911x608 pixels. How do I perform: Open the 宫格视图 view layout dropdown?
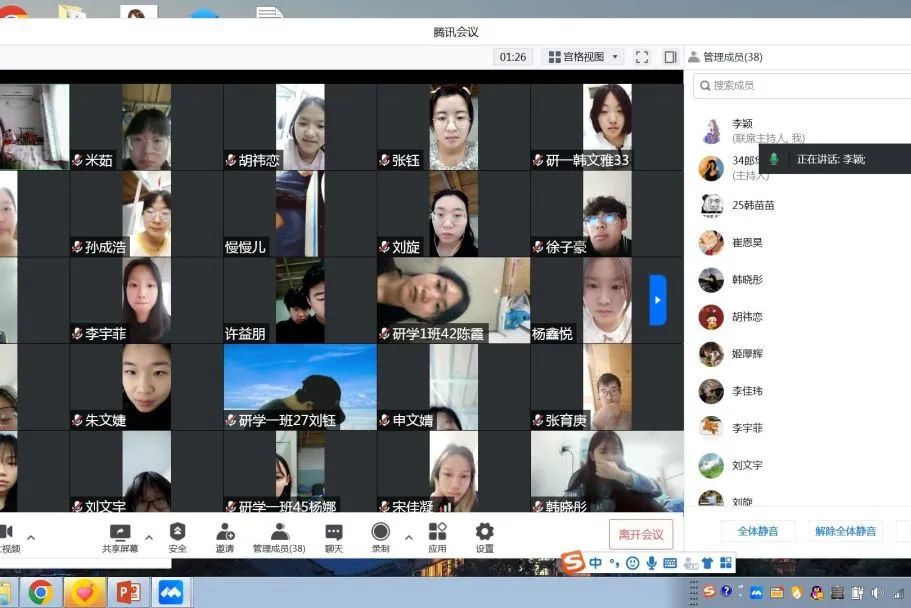584,57
